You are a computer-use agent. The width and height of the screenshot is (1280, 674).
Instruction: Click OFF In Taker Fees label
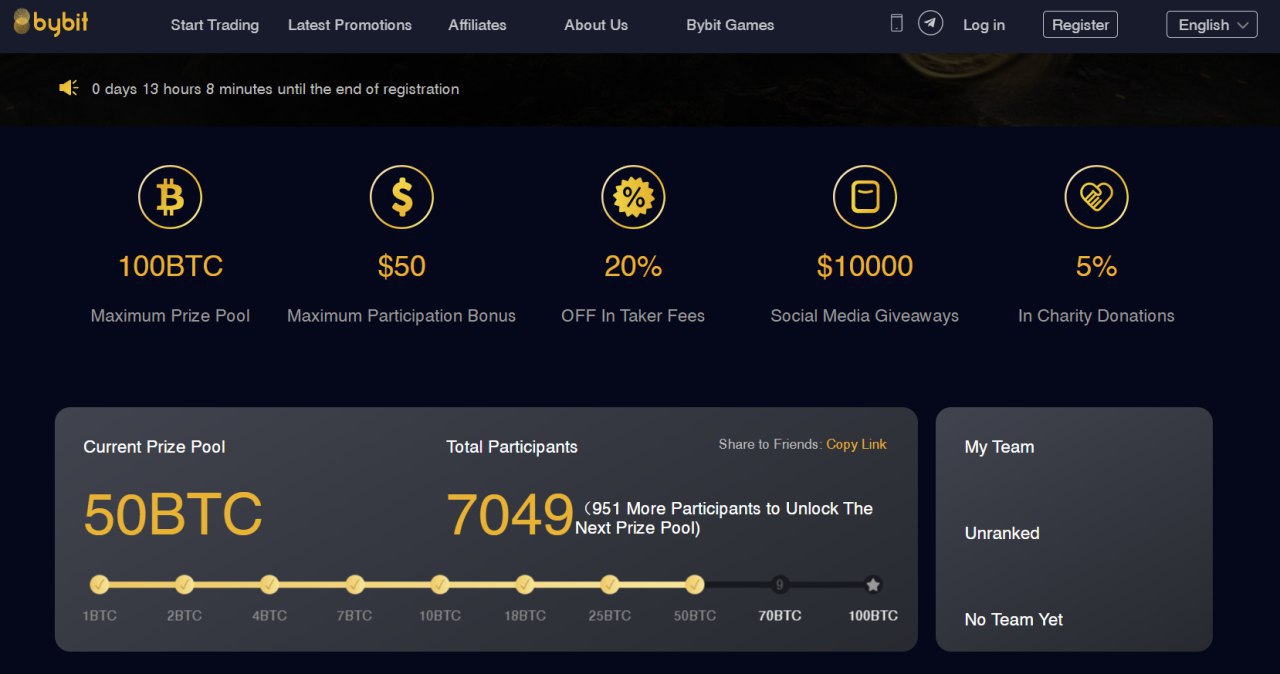(x=633, y=316)
